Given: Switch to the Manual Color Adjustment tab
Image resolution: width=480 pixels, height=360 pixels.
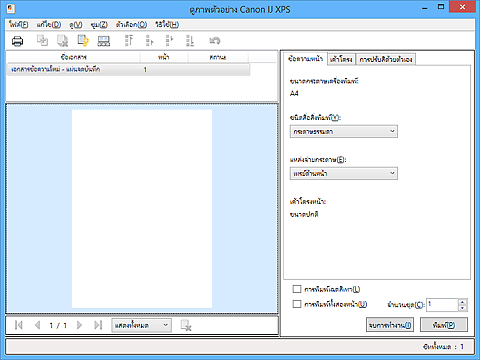Looking at the screenshot, I should (386, 59).
